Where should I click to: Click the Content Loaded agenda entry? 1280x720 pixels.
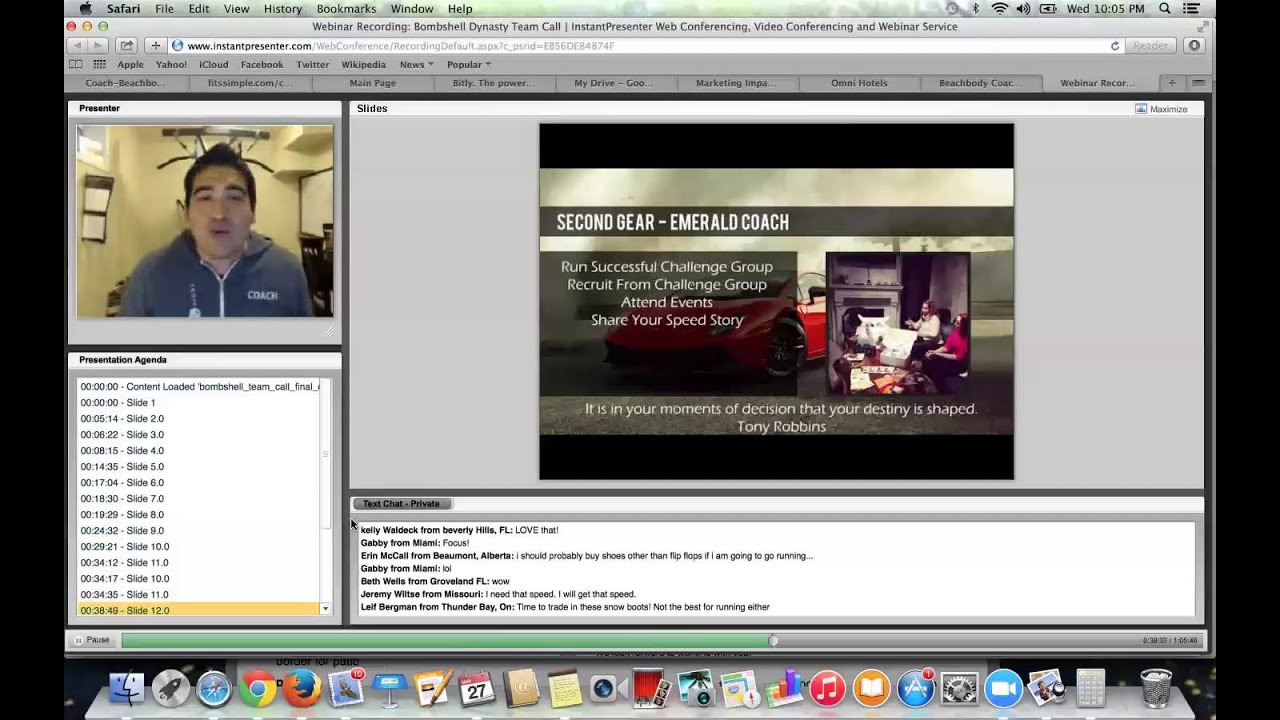[199, 387]
